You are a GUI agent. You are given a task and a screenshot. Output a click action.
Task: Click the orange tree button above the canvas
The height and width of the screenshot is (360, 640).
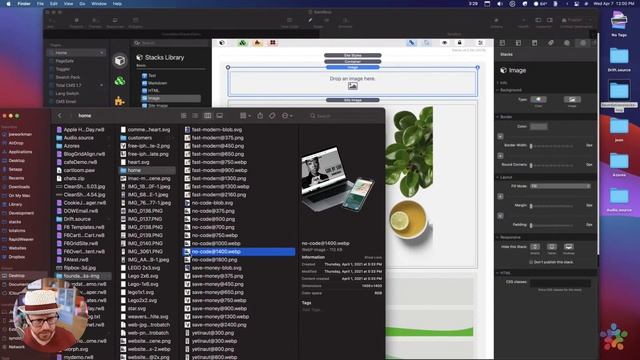coord(258,43)
